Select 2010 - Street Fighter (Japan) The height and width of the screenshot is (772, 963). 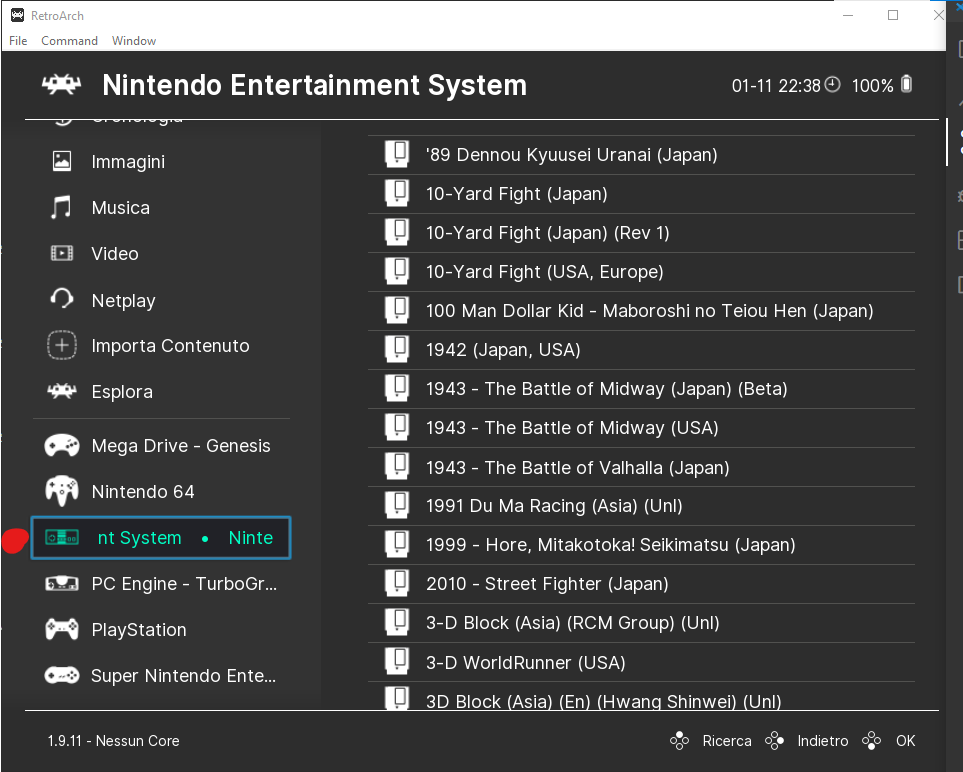coord(641,584)
